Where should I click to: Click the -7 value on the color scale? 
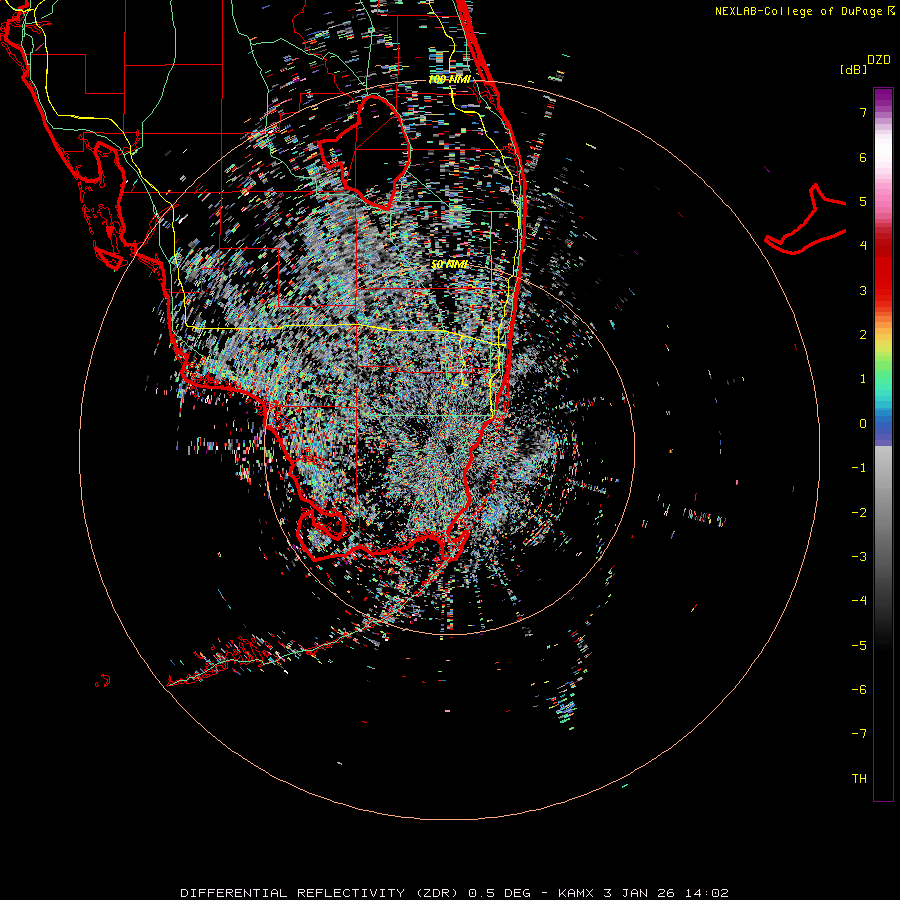(859, 734)
